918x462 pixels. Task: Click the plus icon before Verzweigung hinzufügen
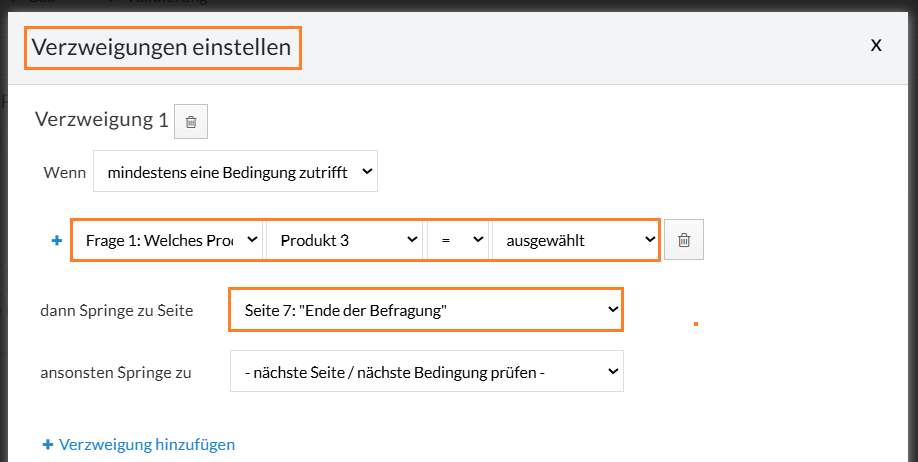[x=47, y=444]
